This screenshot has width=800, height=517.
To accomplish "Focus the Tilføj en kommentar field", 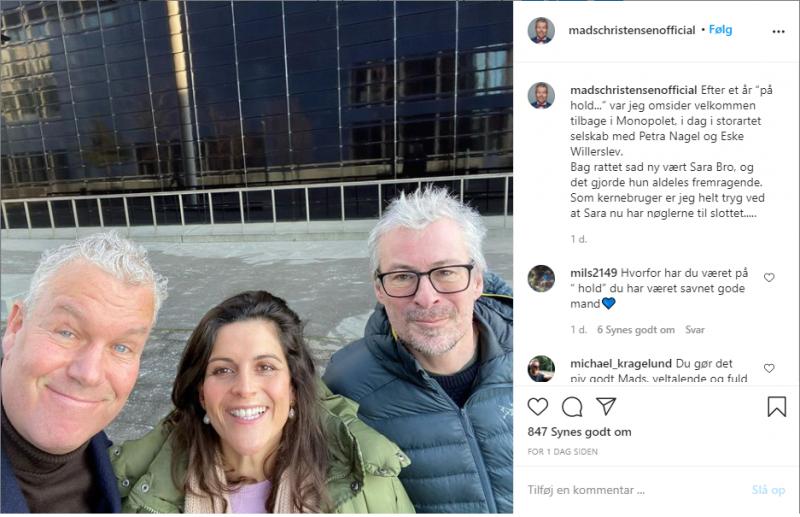I will (x=633, y=490).
